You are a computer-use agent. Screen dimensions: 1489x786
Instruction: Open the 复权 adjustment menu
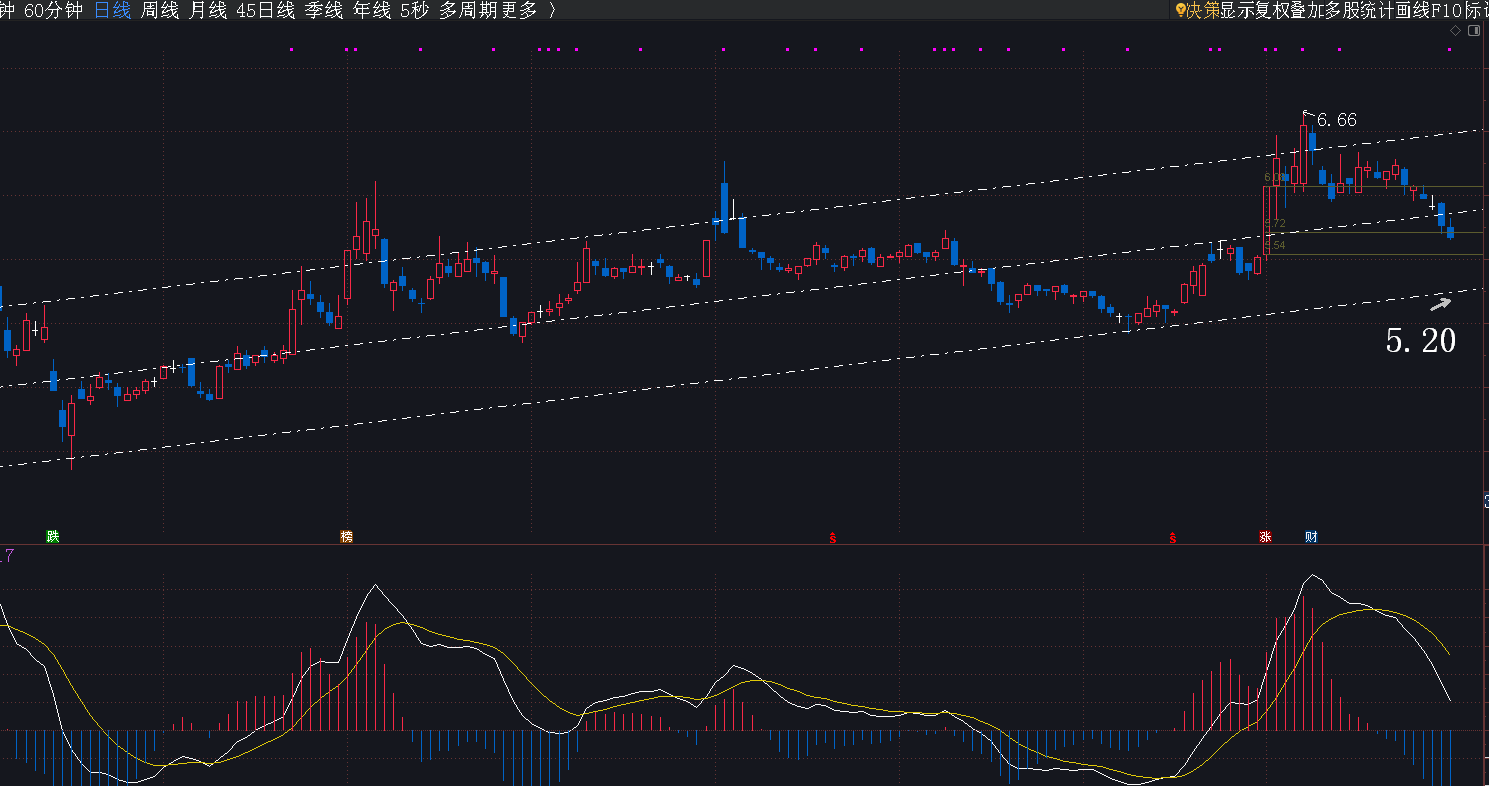[x=1263, y=10]
